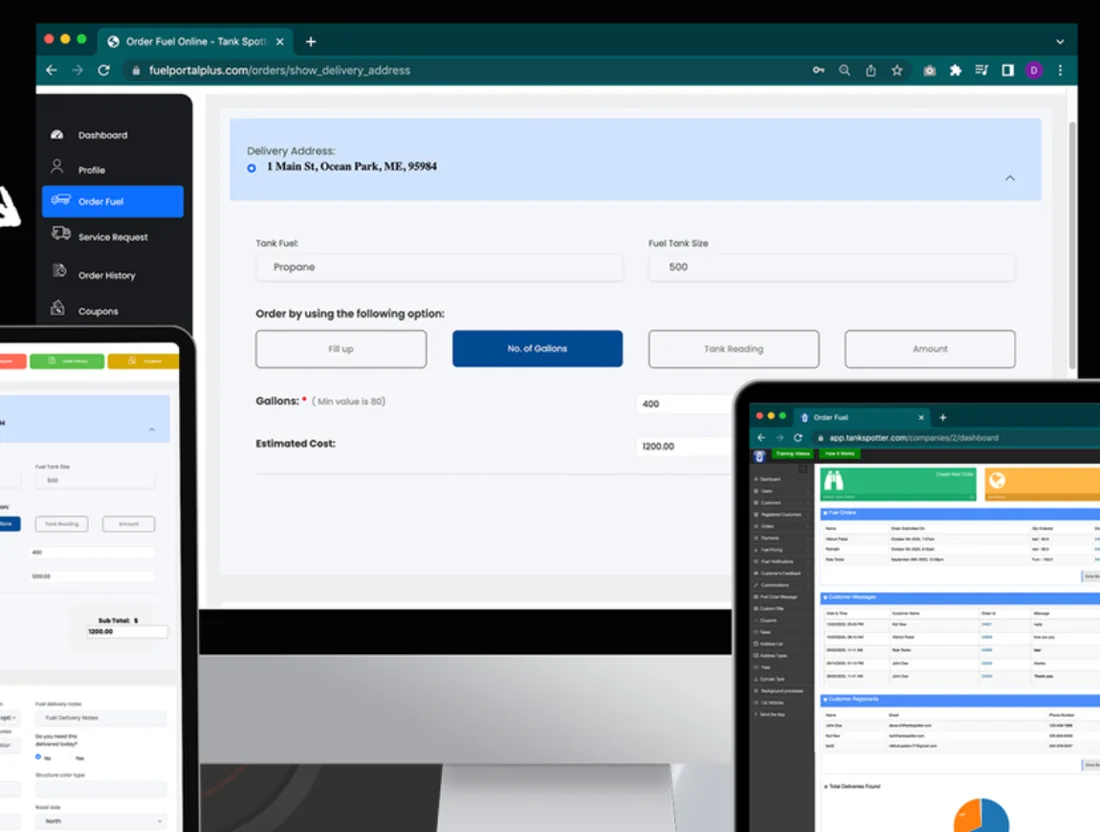Image resolution: width=1100 pixels, height=832 pixels.
Task: Open Coupons in the portal sidebar
Action: point(86,310)
